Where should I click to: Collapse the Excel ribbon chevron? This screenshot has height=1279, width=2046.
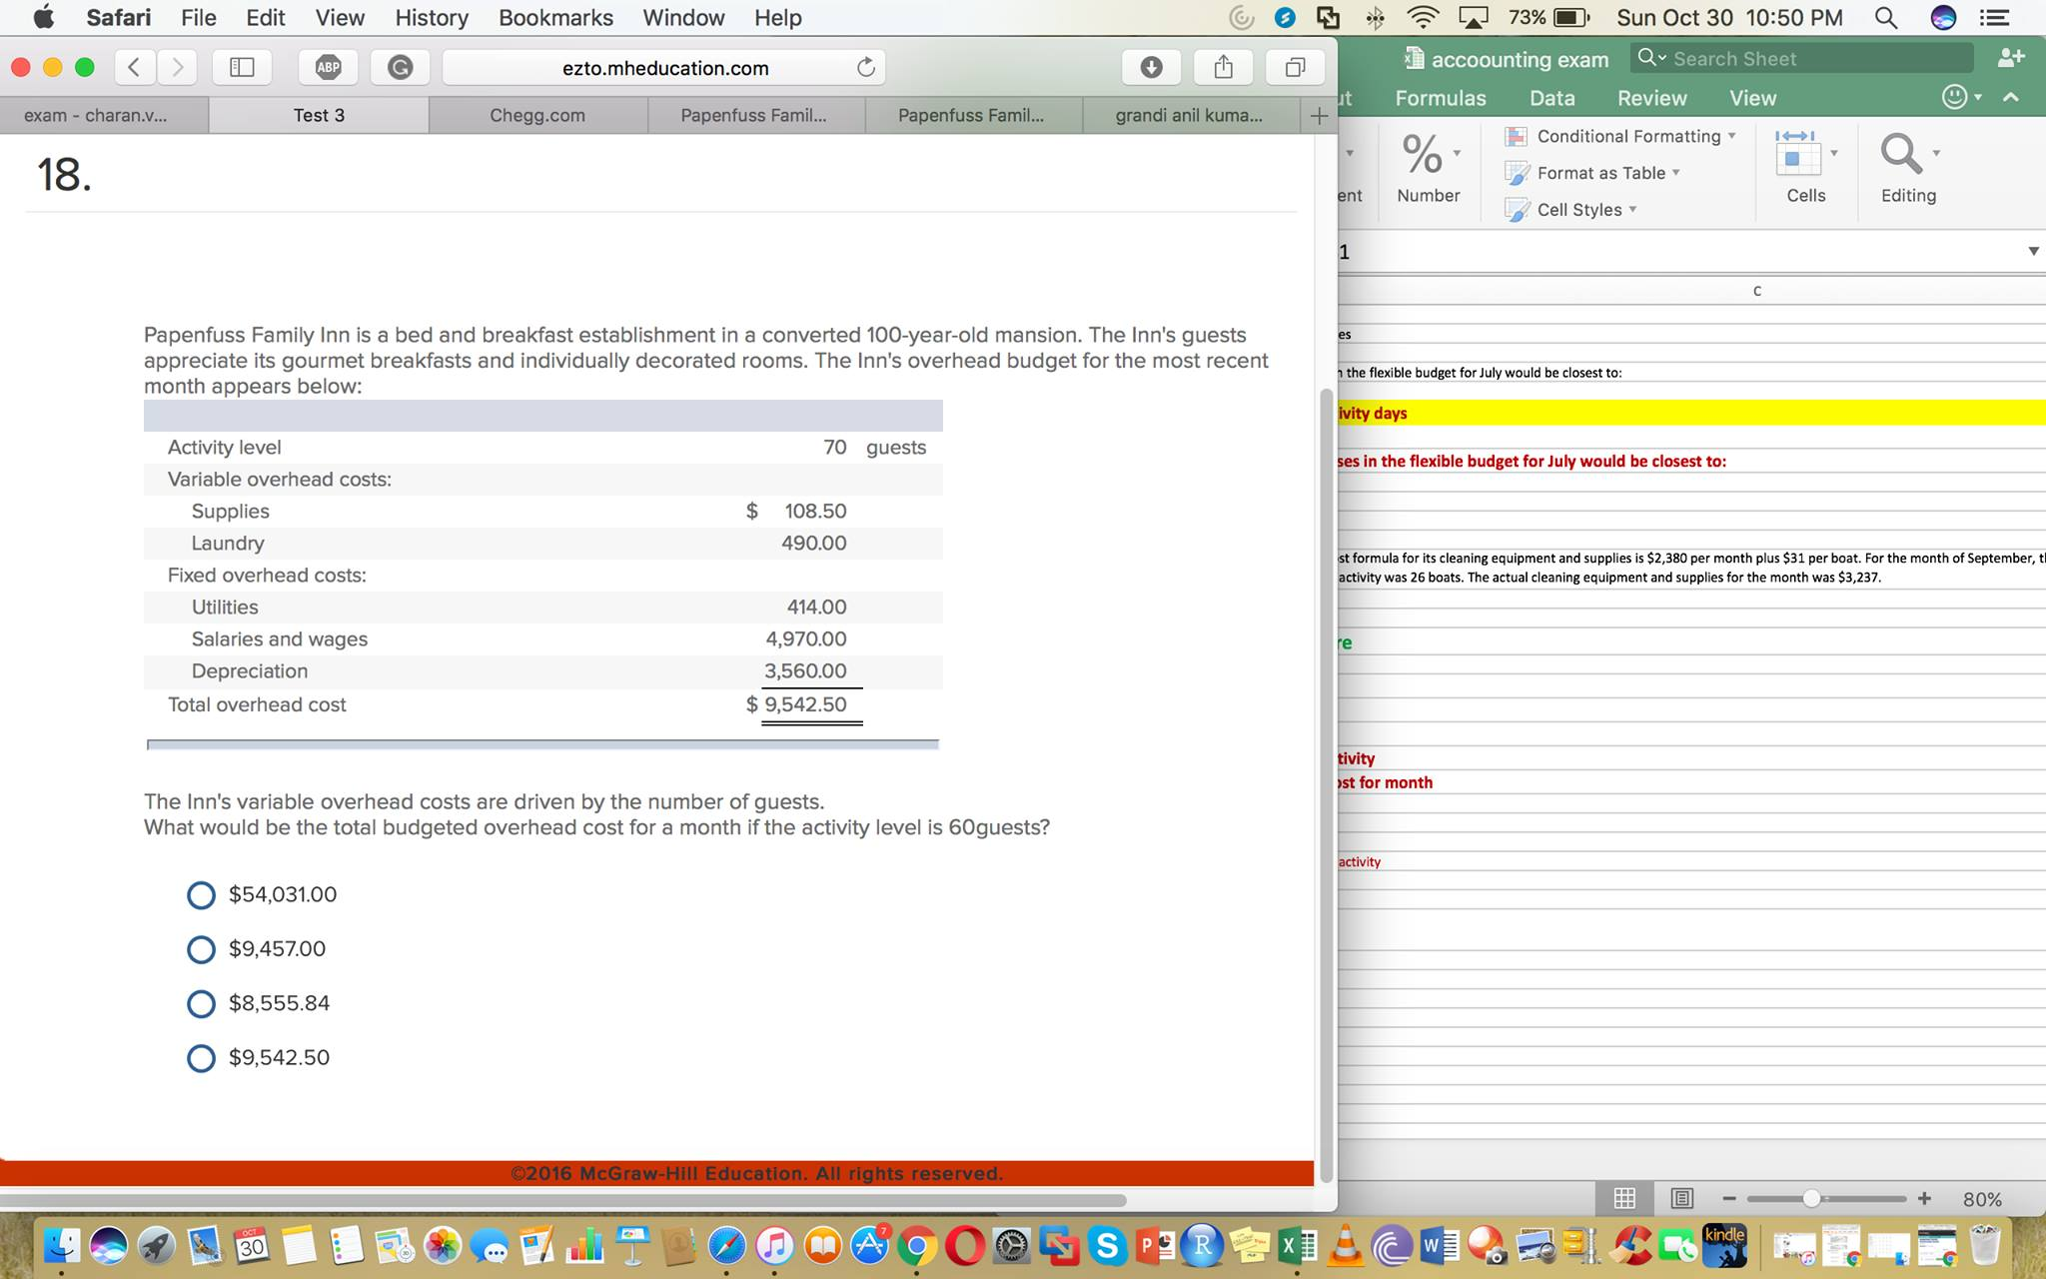(x=2011, y=97)
